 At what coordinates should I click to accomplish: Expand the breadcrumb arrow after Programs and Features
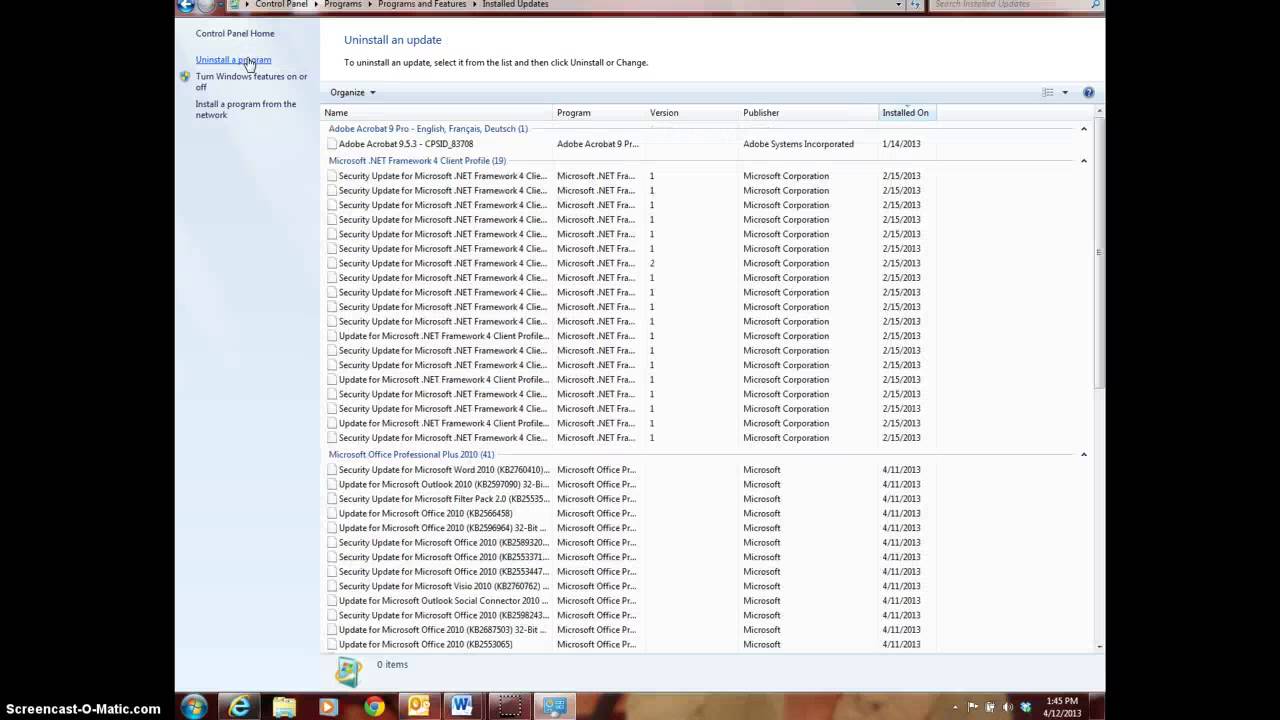click(474, 4)
